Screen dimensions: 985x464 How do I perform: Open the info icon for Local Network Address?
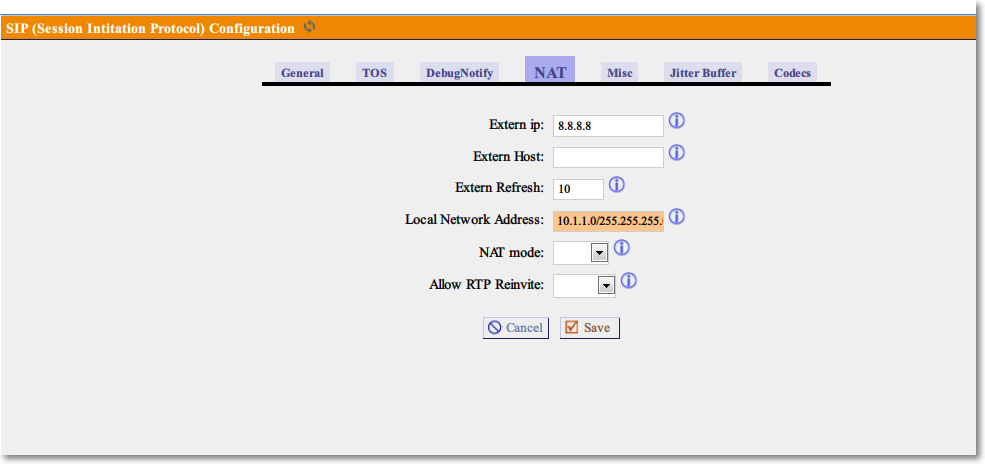677,217
